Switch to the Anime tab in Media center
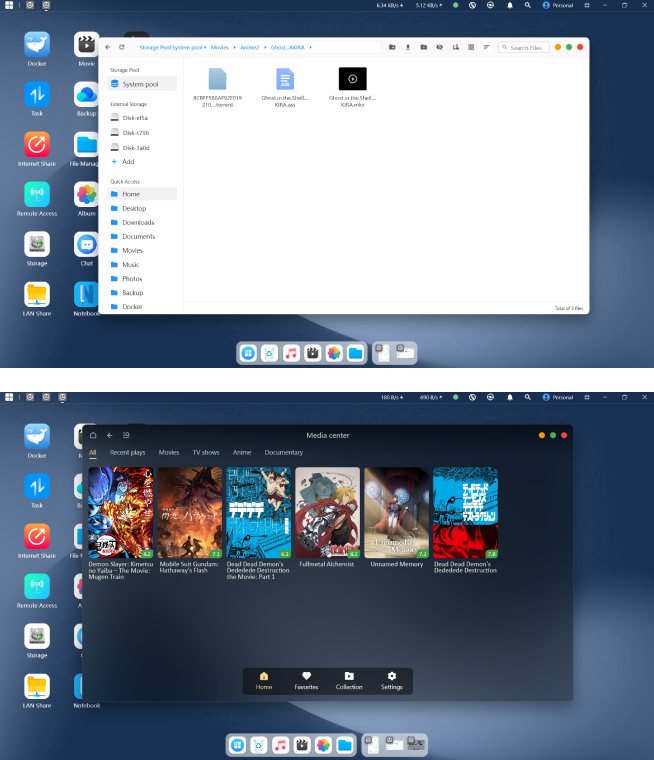 [241, 452]
